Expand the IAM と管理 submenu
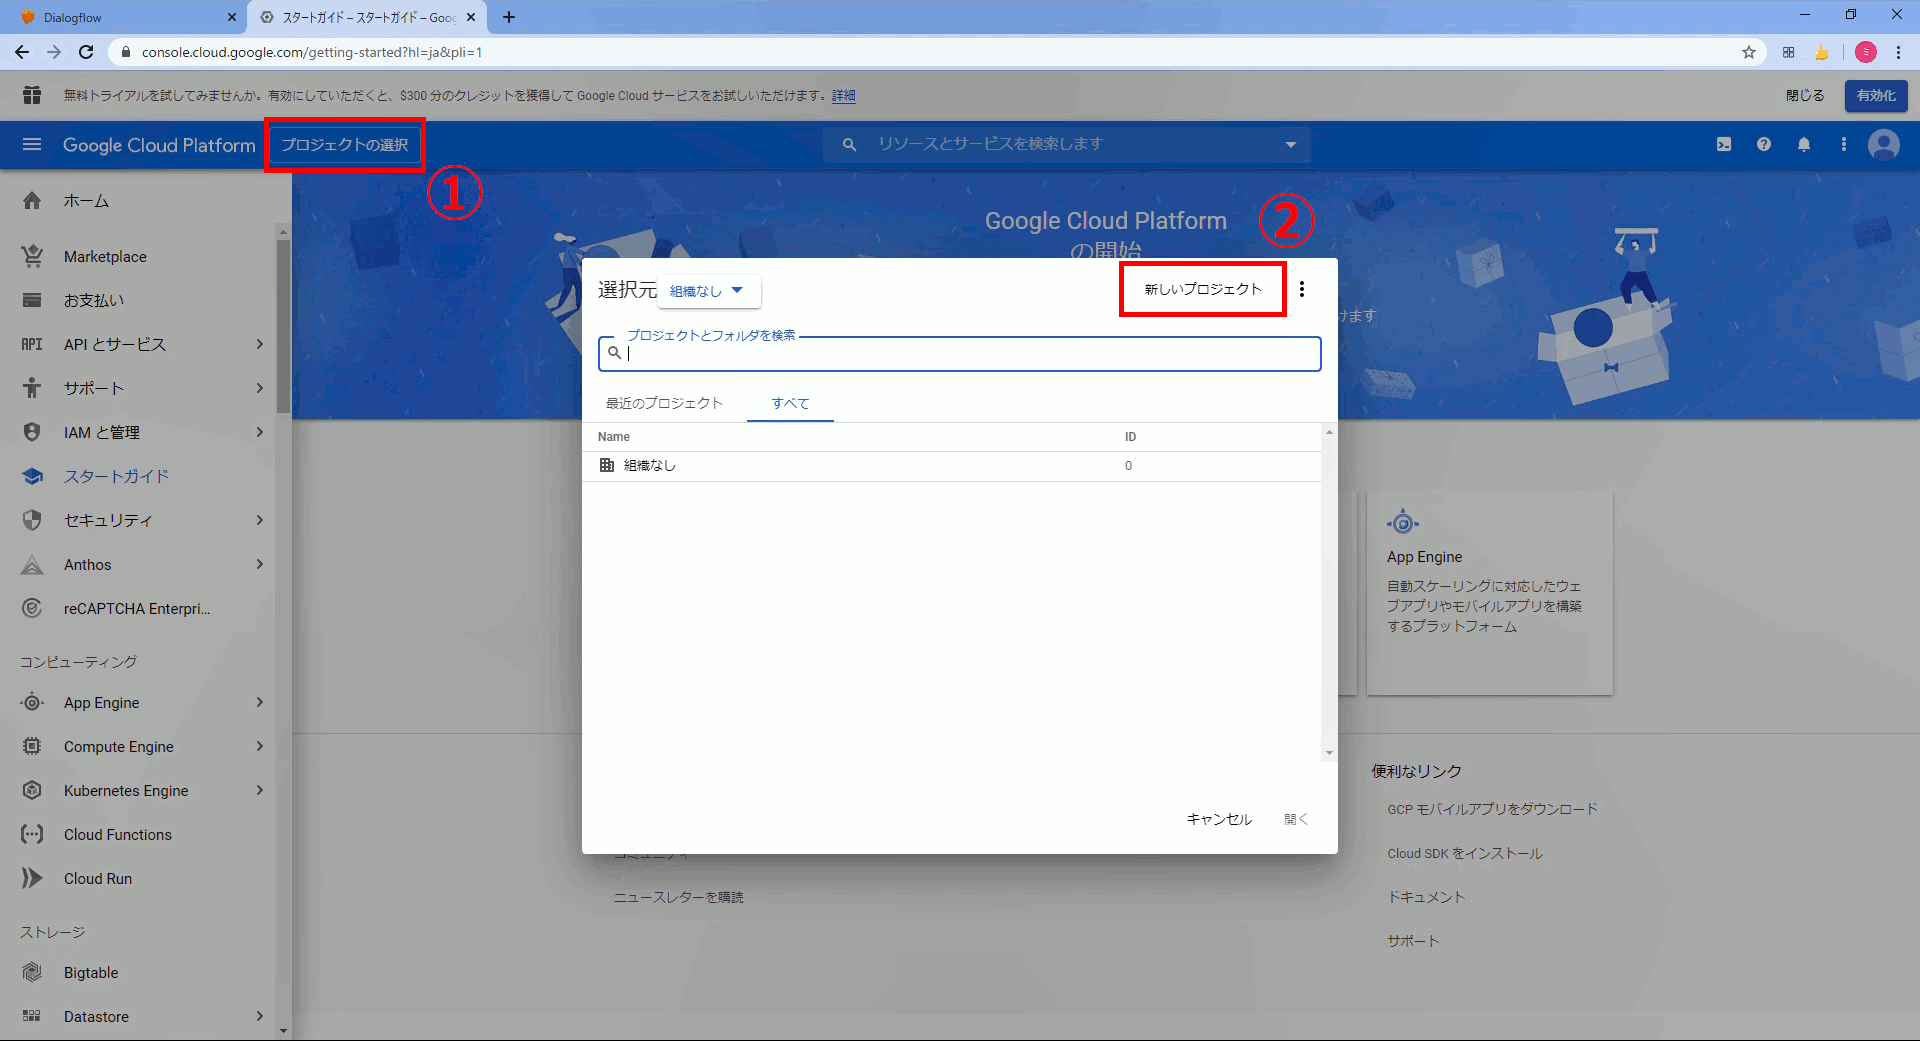The width and height of the screenshot is (1920, 1041). pos(260,432)
